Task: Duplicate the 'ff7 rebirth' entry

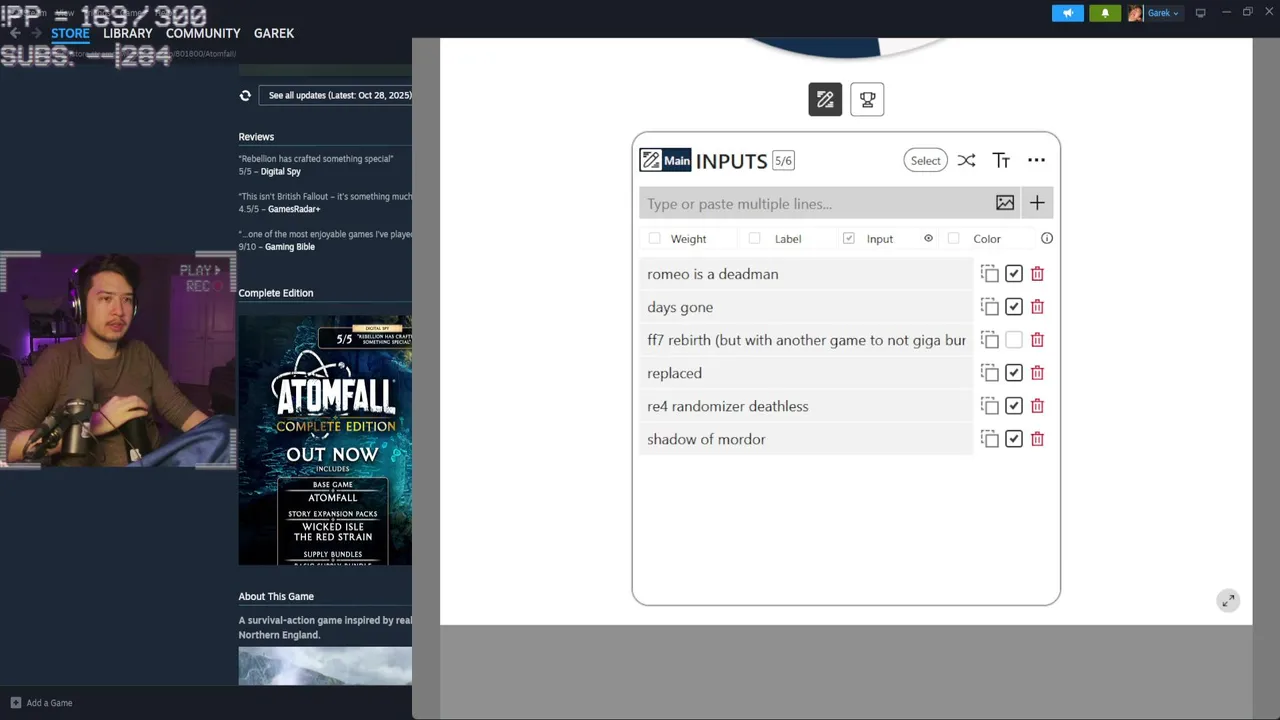Action: pyautogui.click(x=990, y=339)
